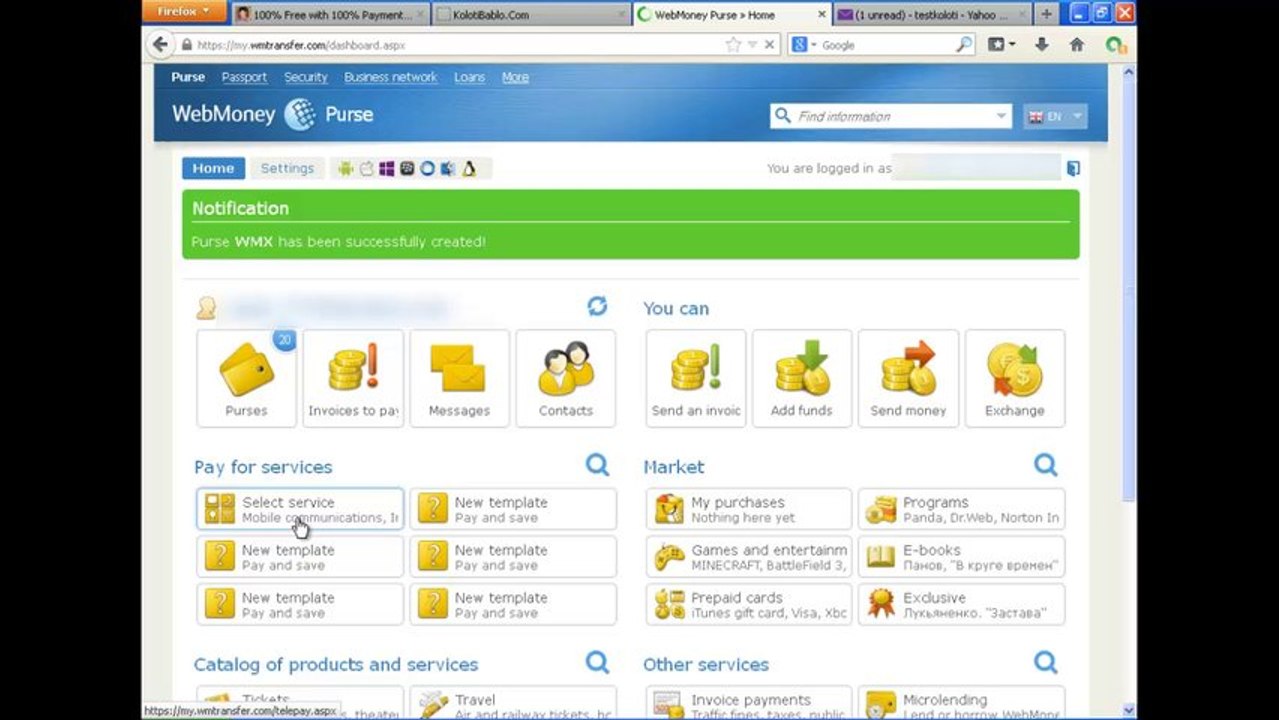Image resolution: width=1279 pixels, height=720 pixels.
Task: Open Games and entertainment button
Action: [749, 557]
